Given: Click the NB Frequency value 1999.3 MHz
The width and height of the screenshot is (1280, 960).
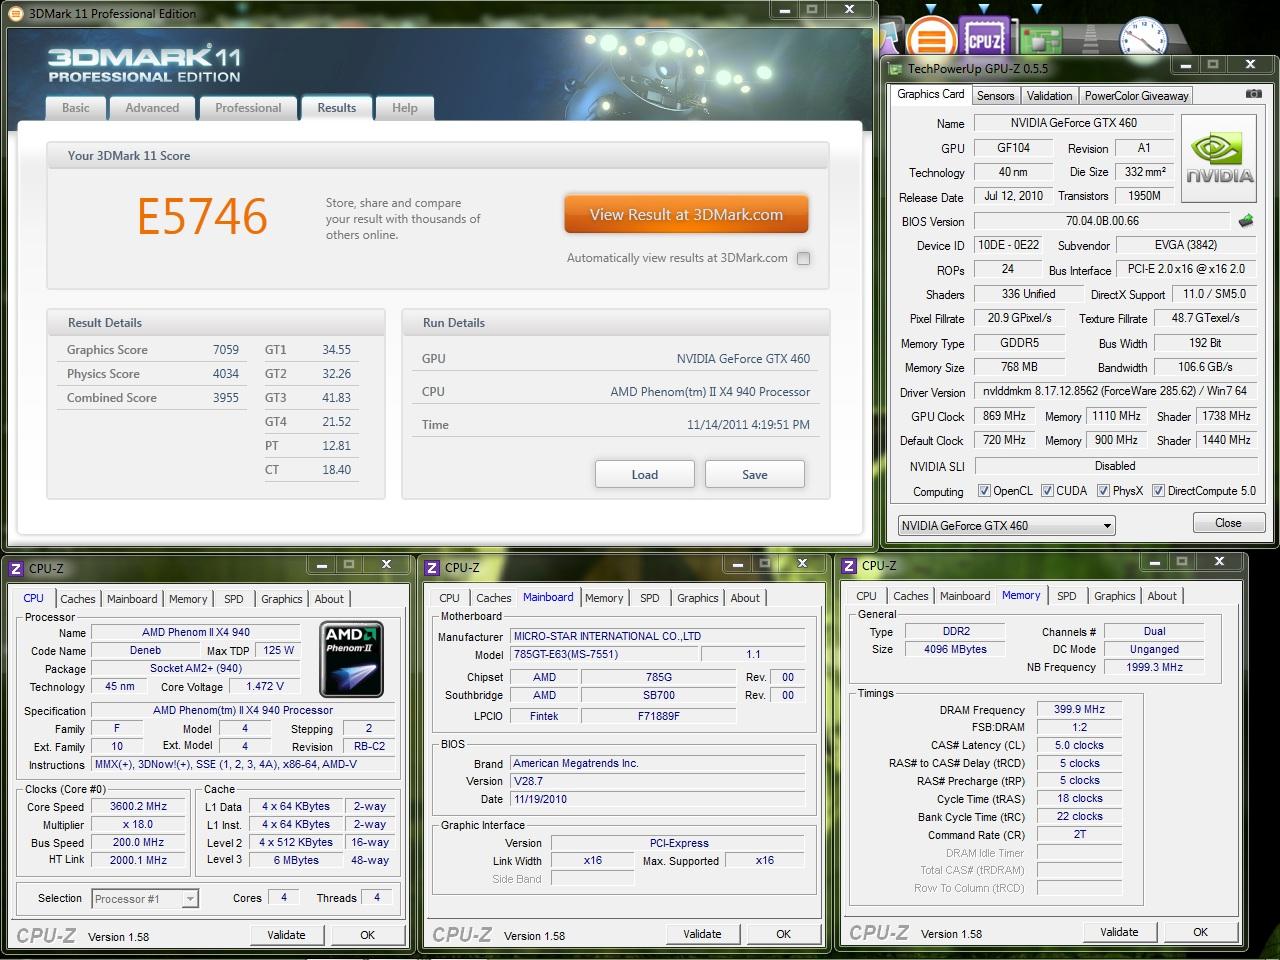Looking at the screenshot, I should point(1154,667).
